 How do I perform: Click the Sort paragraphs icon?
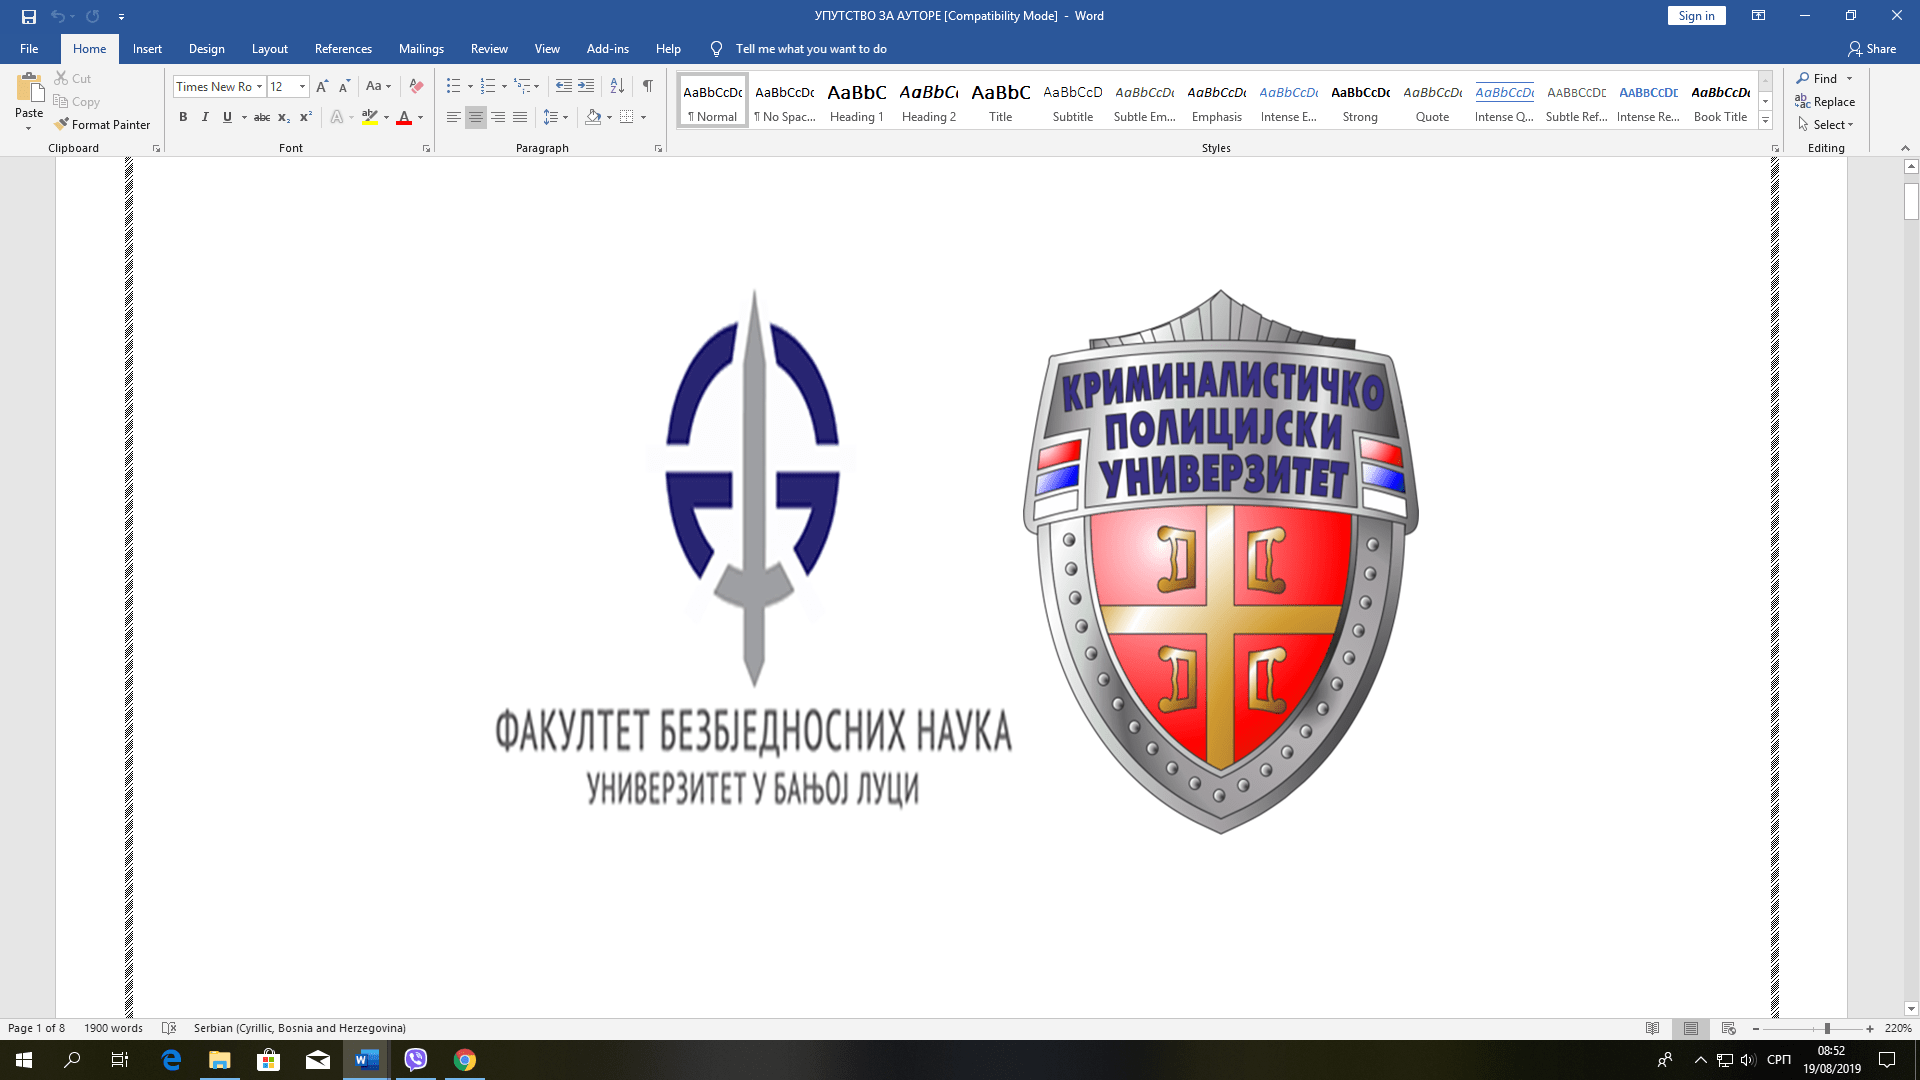(x=617, y=87)
